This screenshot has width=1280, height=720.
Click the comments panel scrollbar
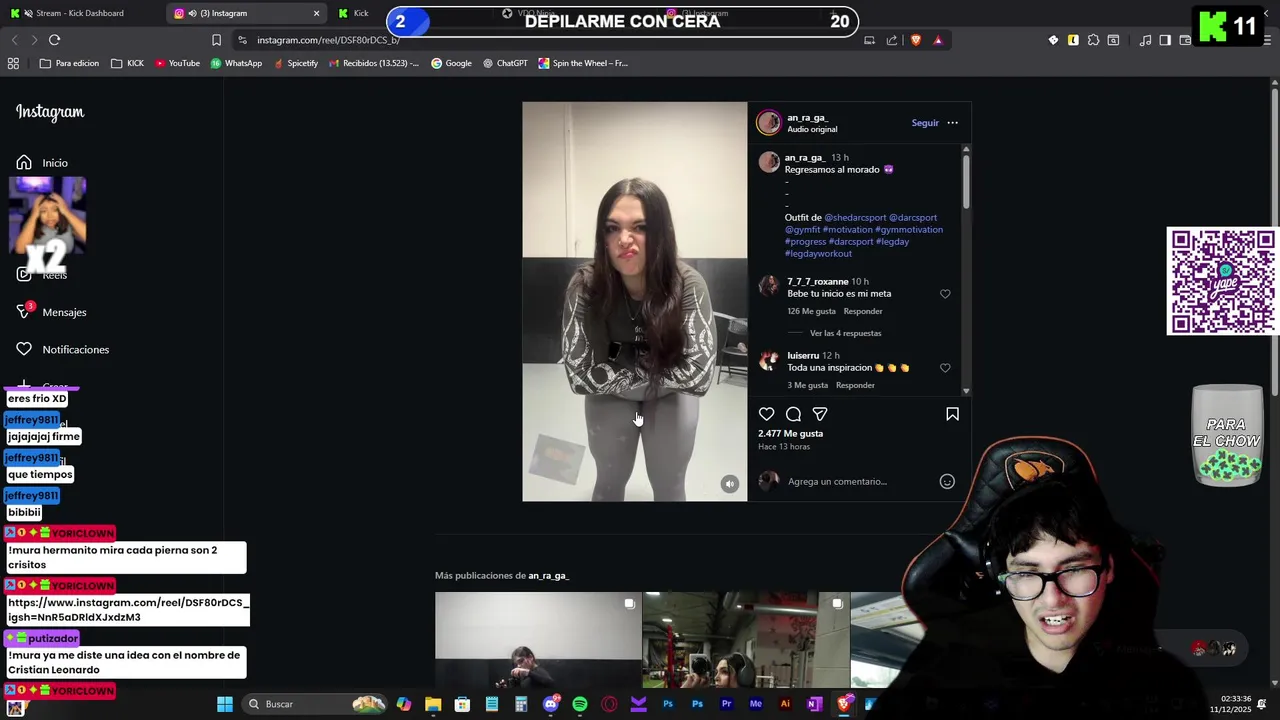click(966, 180)
